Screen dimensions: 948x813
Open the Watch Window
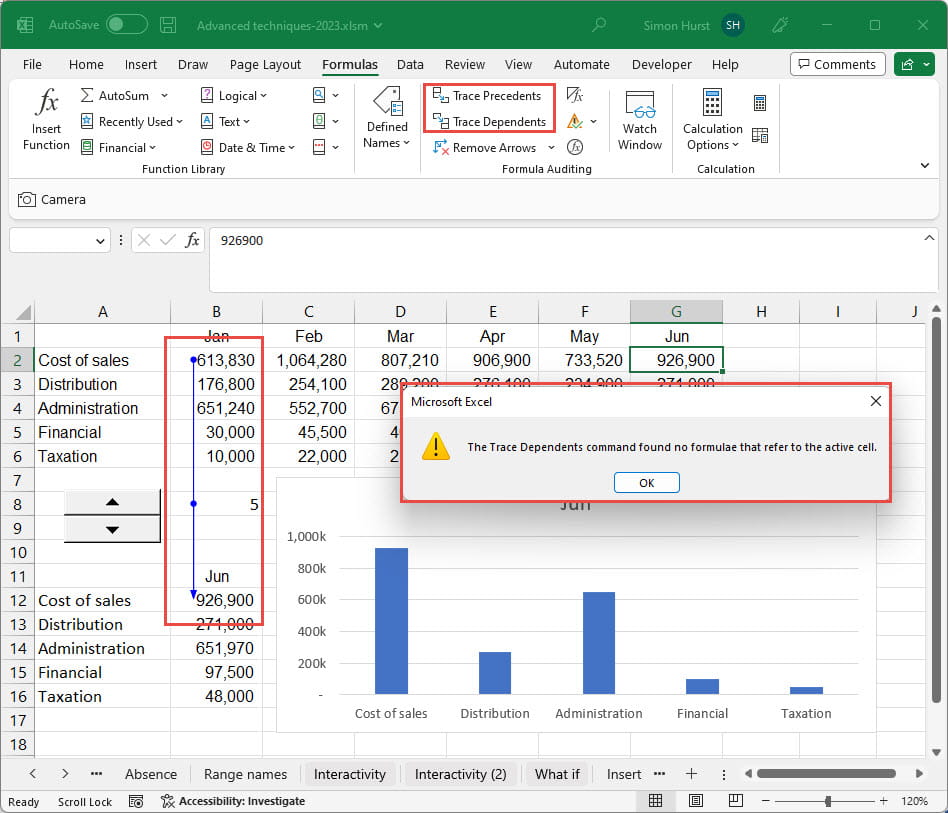click(x=639, y=119)
